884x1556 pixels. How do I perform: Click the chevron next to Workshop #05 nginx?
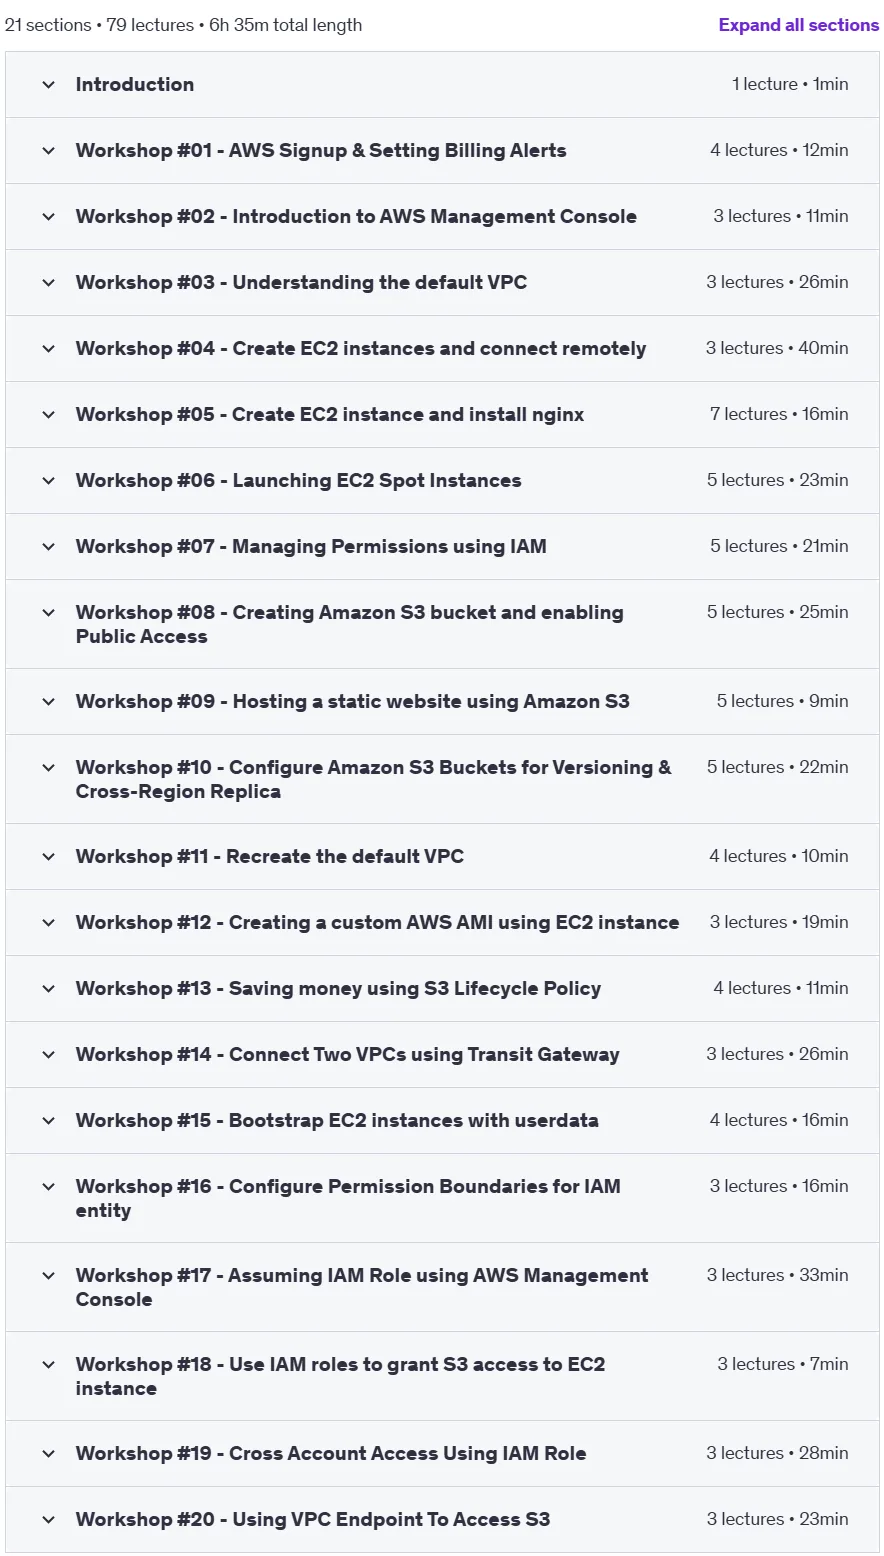click(x=48, y=415)
